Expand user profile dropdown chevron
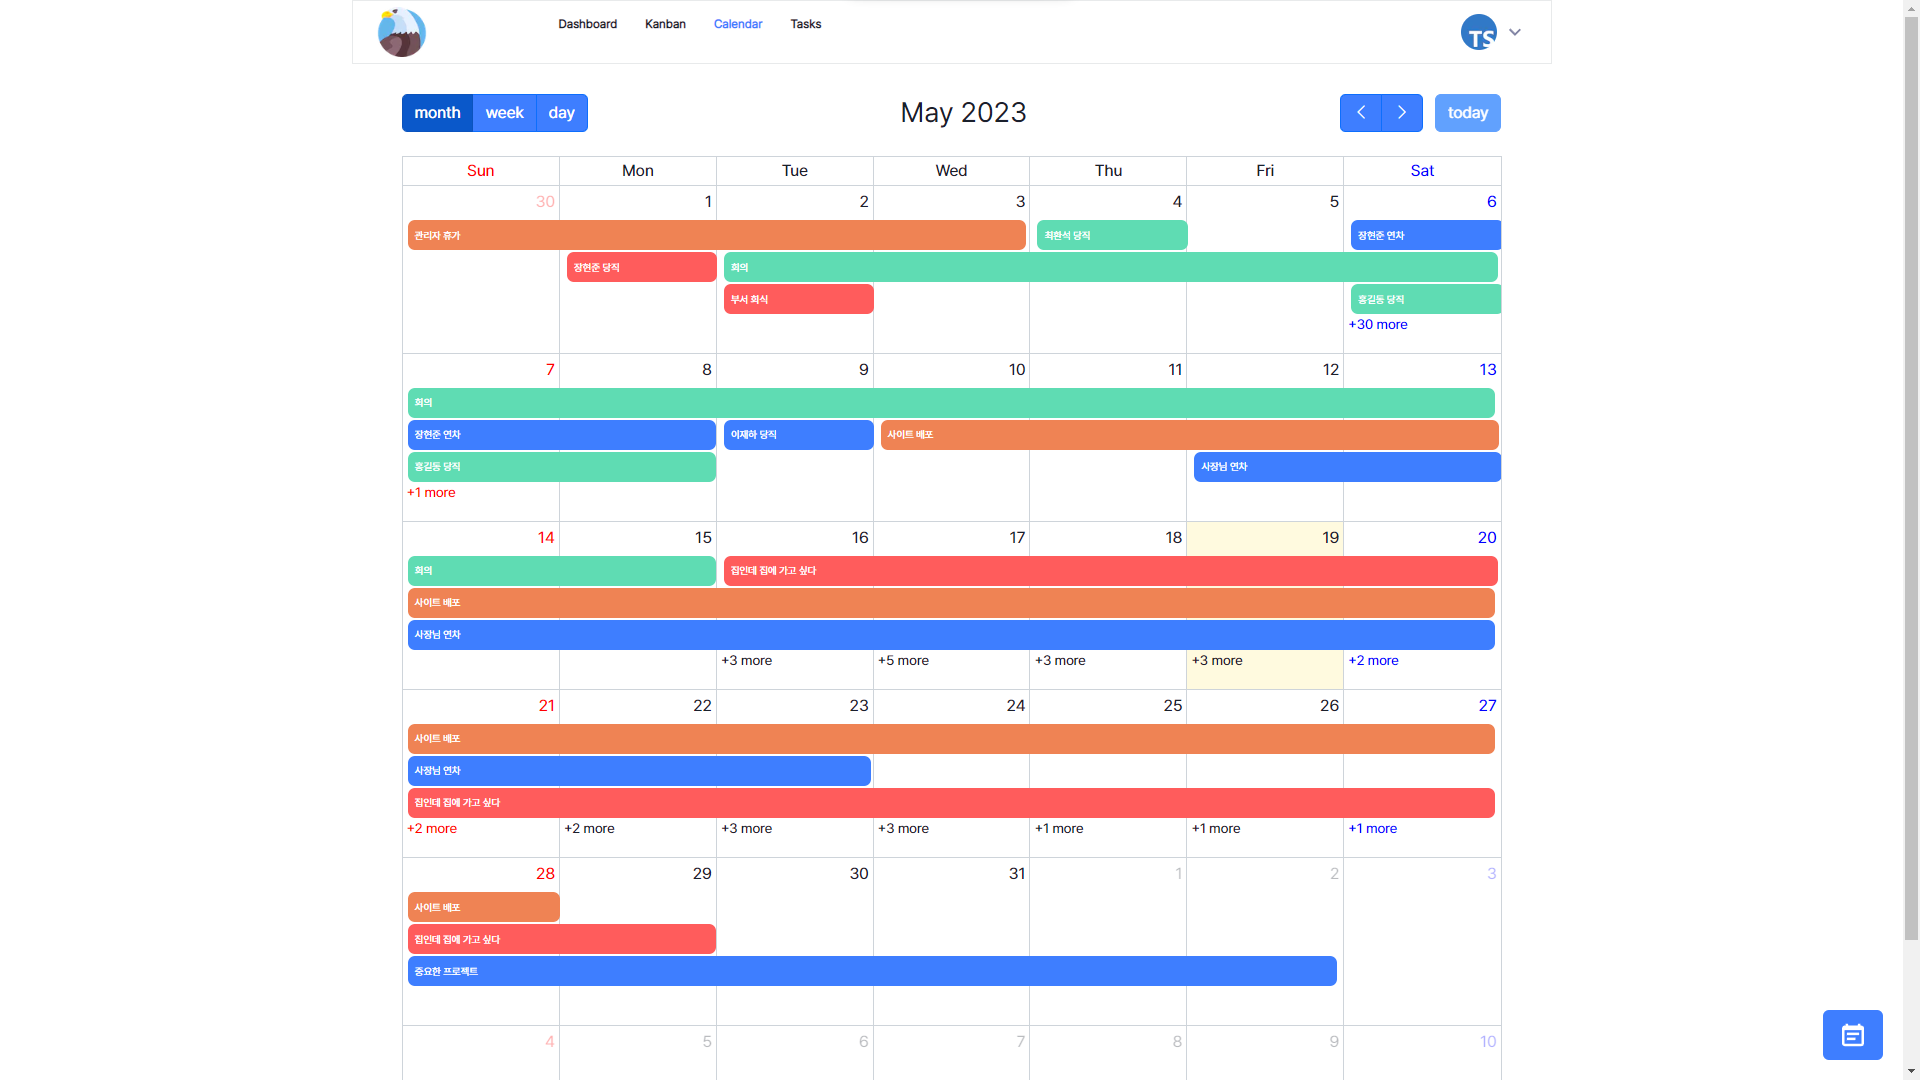The image size is (1920, 1080). pos(1515,32)
